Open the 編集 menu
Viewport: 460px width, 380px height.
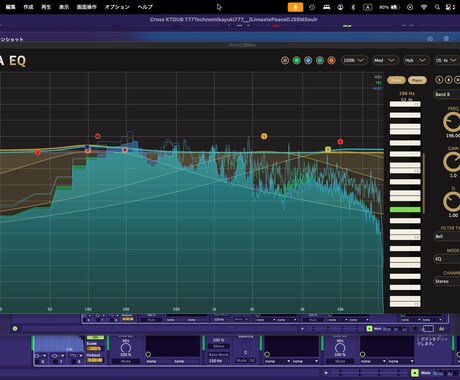click(10, 7)
